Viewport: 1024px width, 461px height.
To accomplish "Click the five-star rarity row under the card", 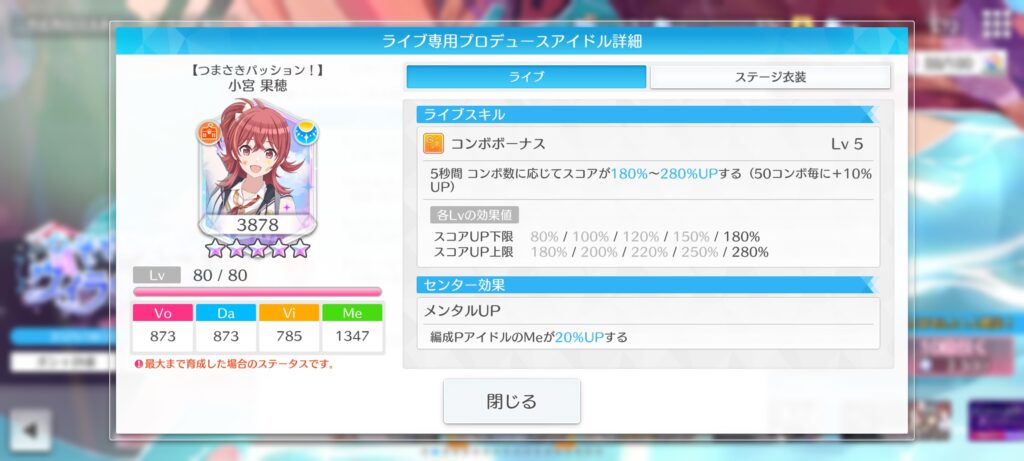I will tap(257, 248).
